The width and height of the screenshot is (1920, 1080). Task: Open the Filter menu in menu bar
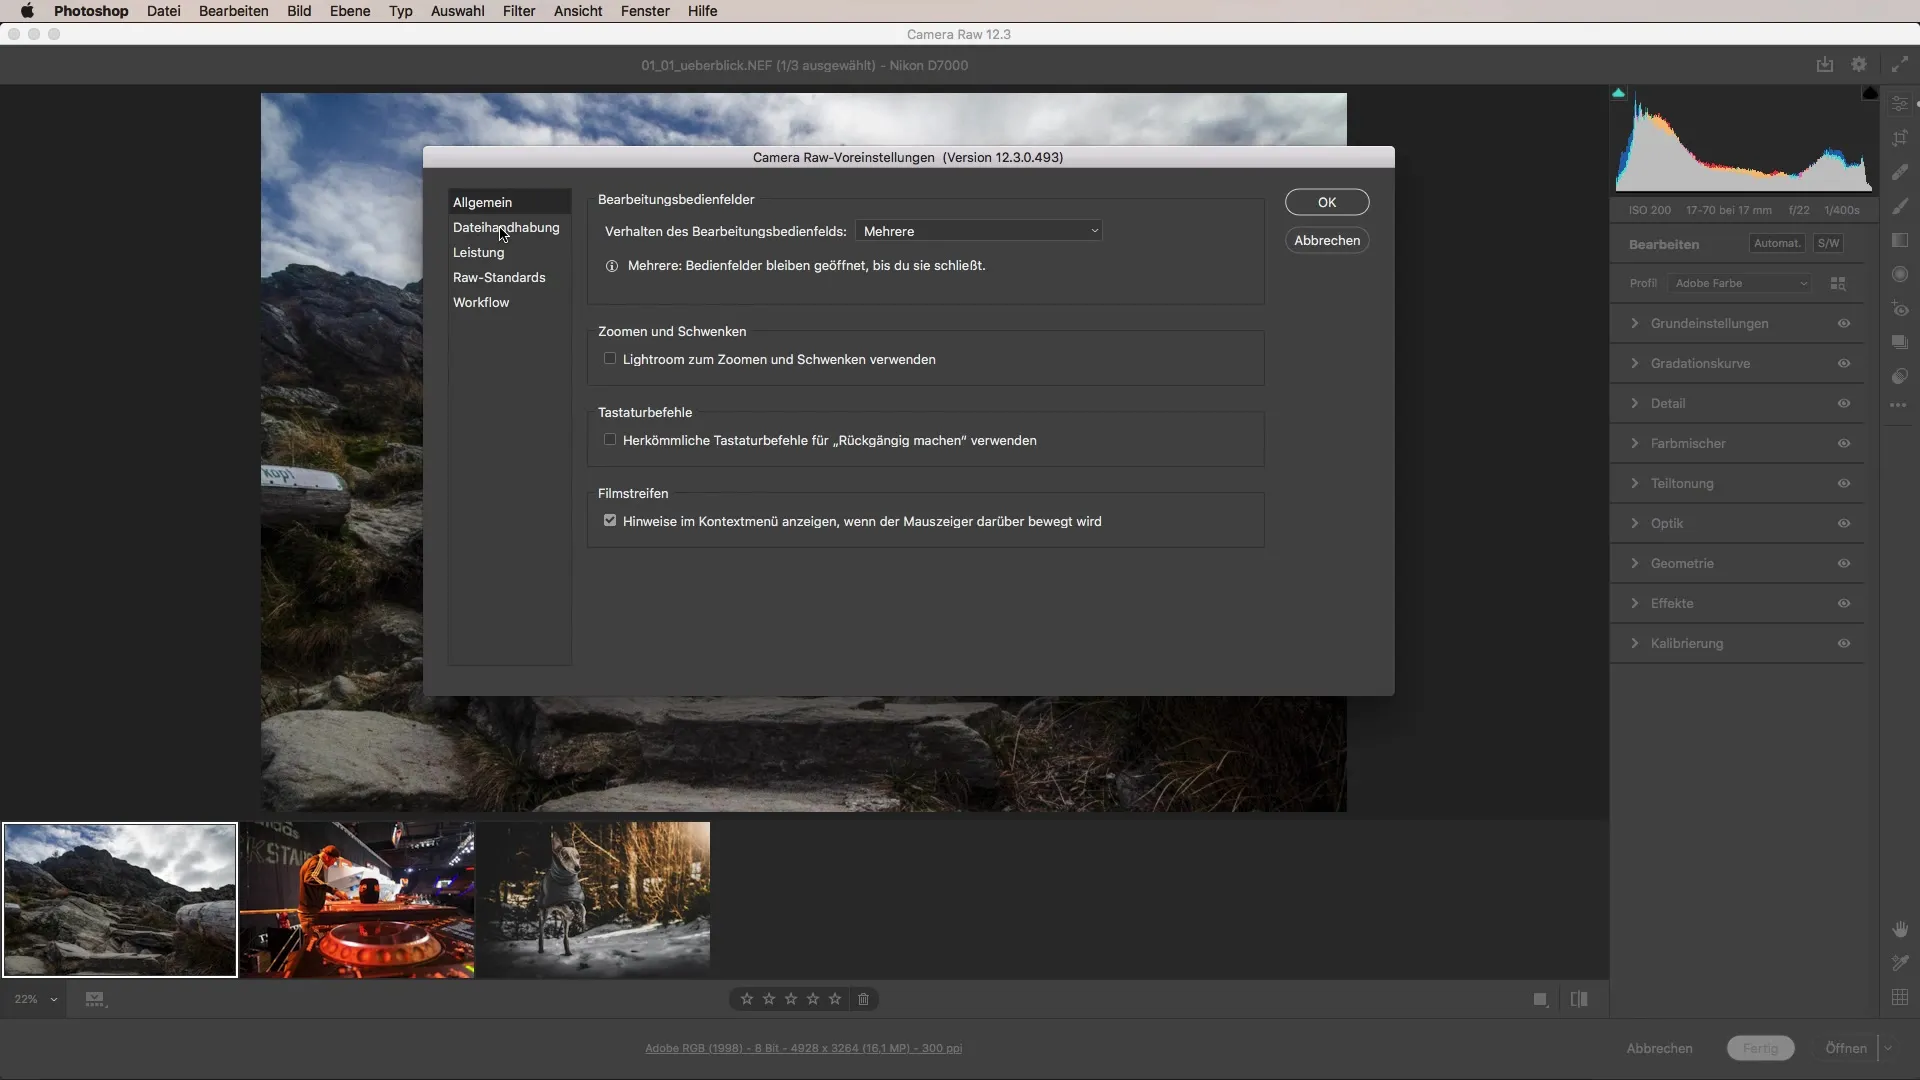pos(519,11)
